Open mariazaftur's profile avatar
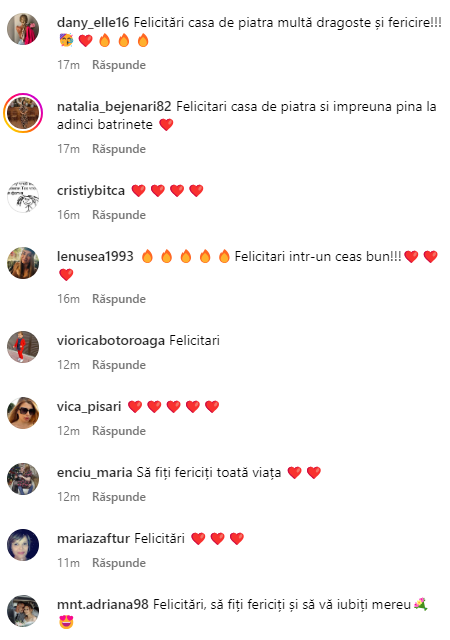Viewport: 450px width, 640px height. (23, 545)
